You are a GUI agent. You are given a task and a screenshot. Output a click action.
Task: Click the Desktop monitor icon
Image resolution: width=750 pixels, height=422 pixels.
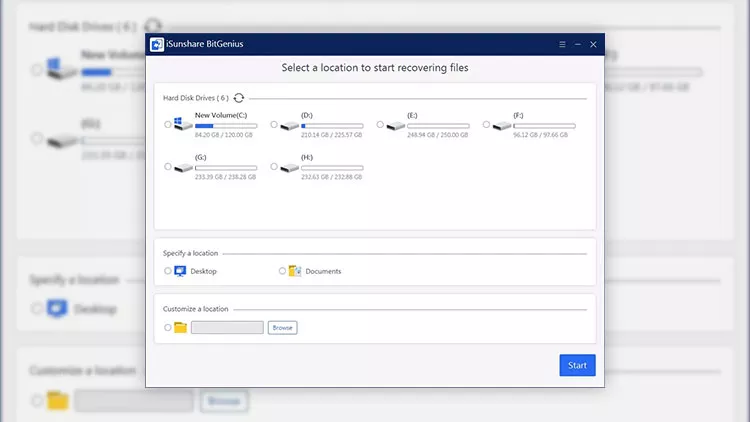pos(180,271)
